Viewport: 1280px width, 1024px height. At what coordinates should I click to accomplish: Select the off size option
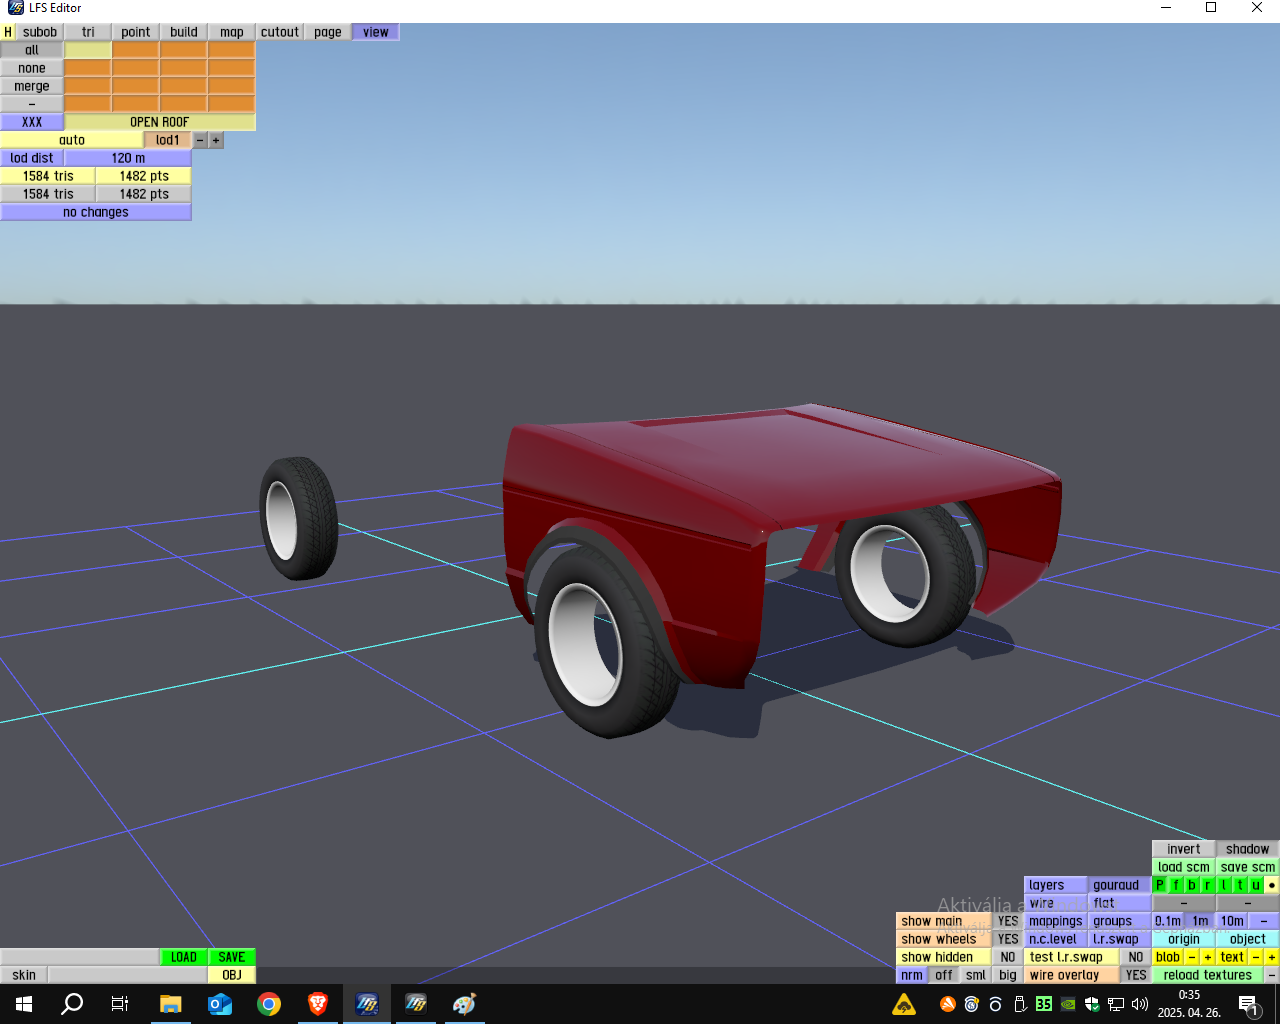coord(944,975)
